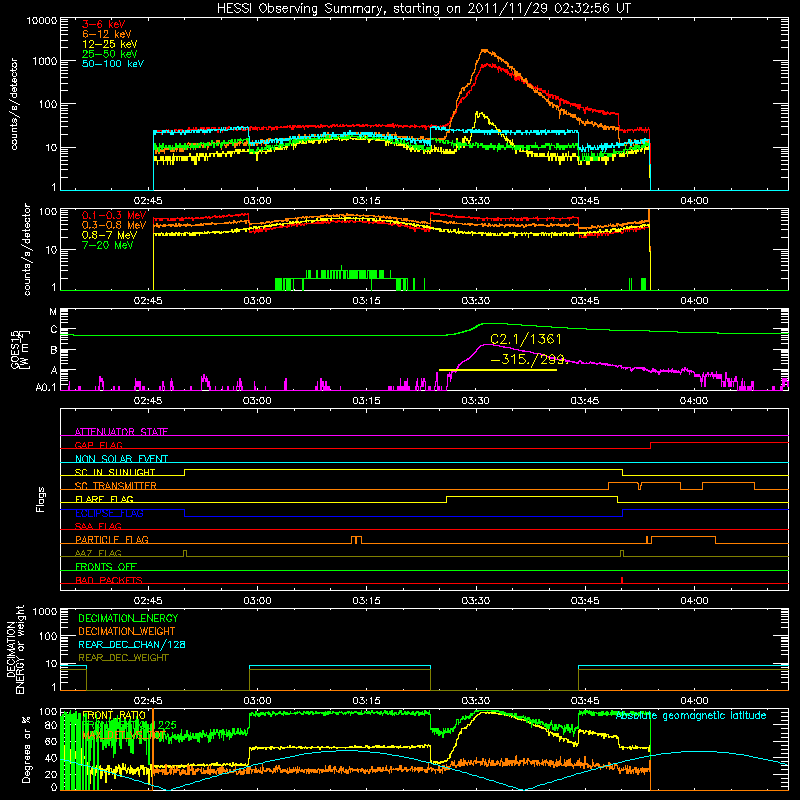
Task: Click the peak of the orange 6-12 keV curve
Action: coord(484,50)
